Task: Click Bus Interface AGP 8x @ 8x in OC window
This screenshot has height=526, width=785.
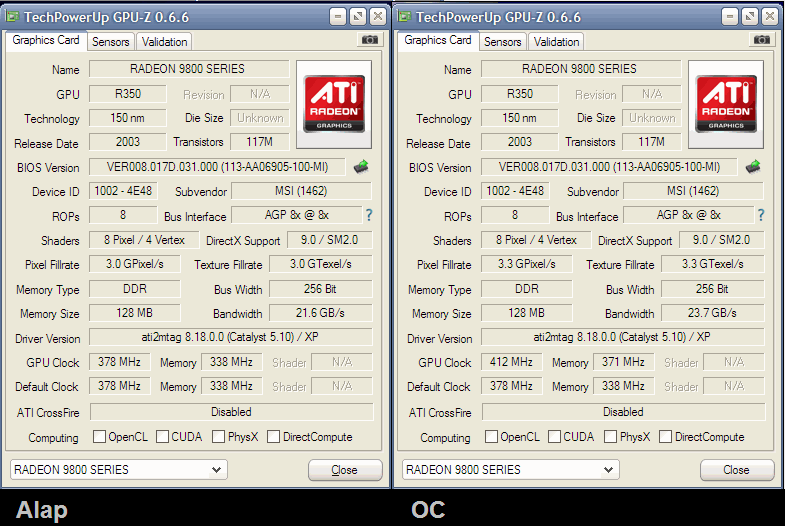Action: (688, 215)
